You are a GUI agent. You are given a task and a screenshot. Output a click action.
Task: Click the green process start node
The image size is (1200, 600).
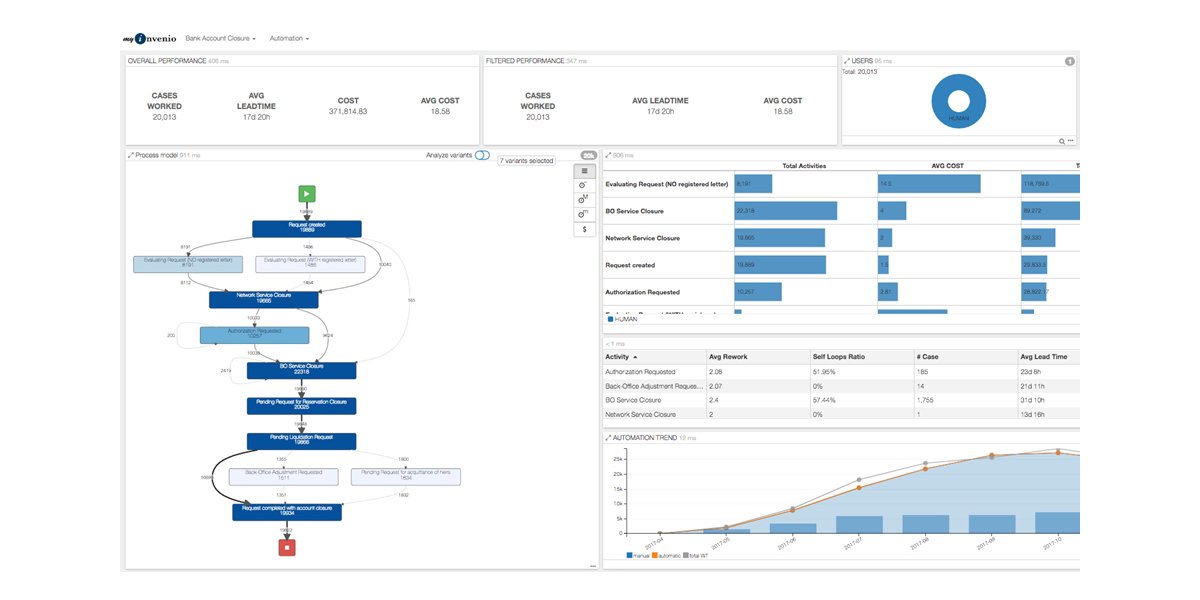[307, 194]
